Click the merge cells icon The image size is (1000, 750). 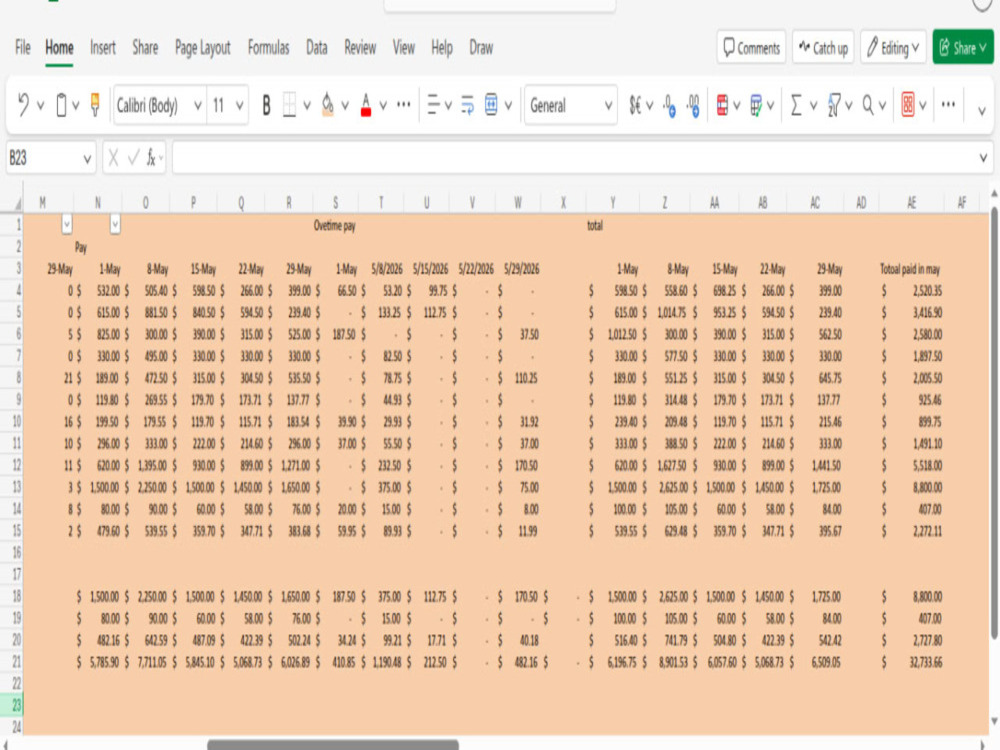491,105
